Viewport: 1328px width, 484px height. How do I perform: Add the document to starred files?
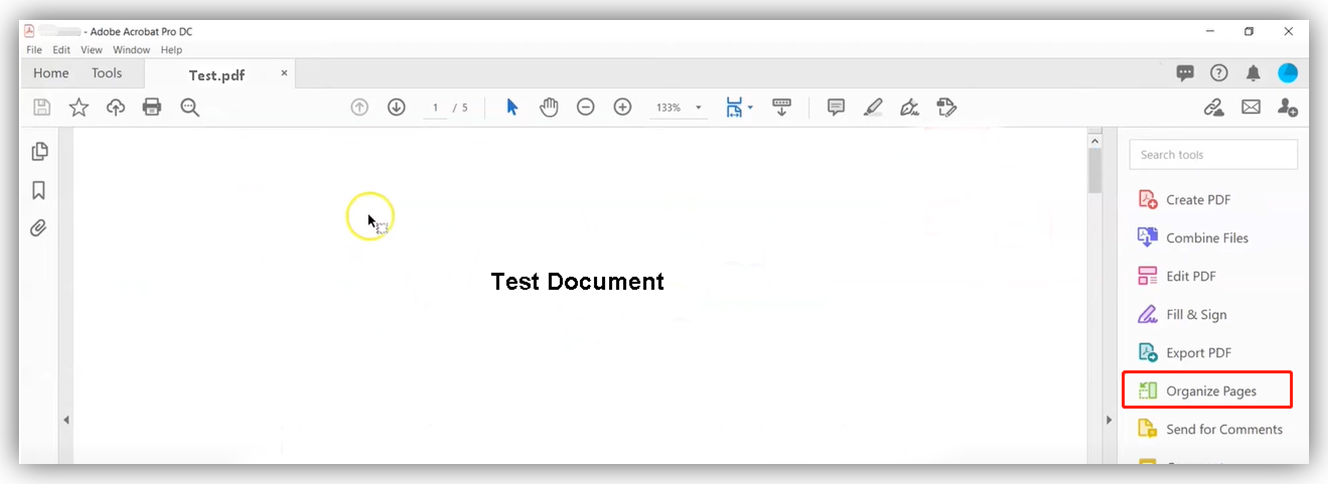point(78,107)
